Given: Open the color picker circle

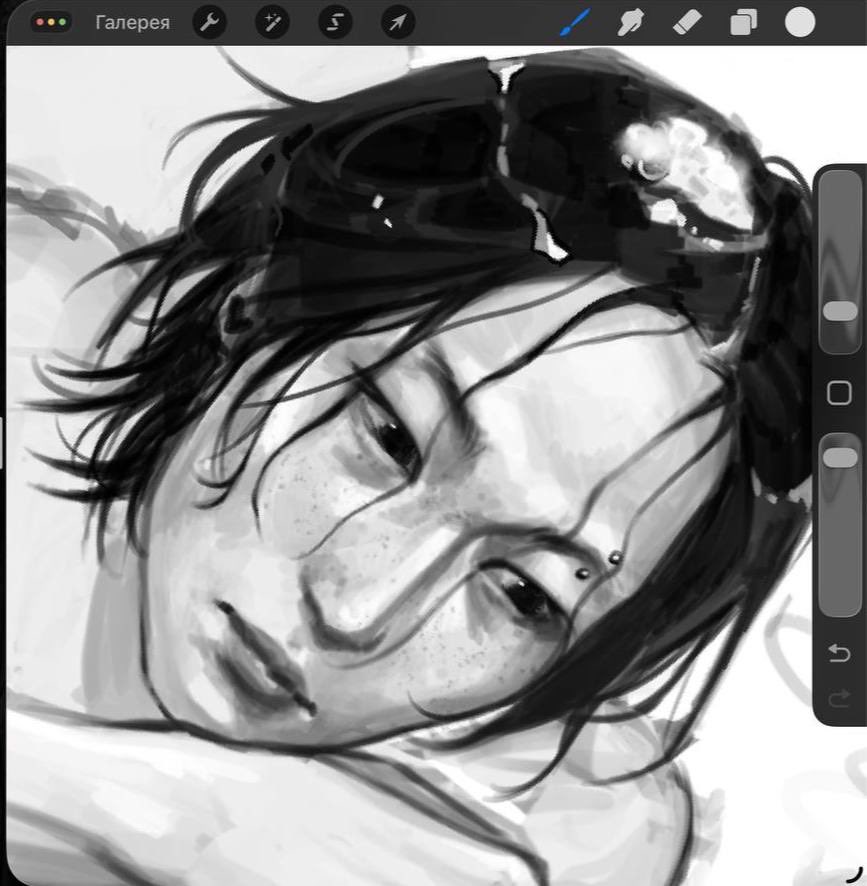Looking at the screenshot, I should point(800,23).
